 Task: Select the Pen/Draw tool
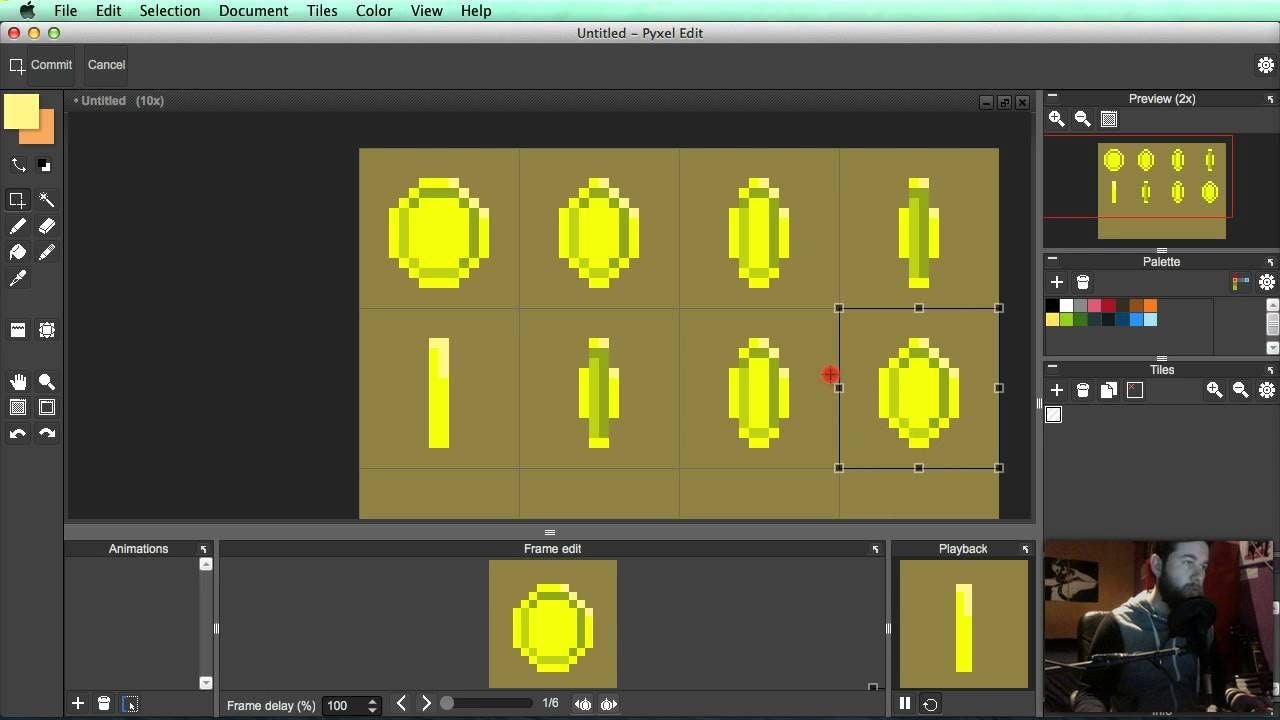(17, 226)
